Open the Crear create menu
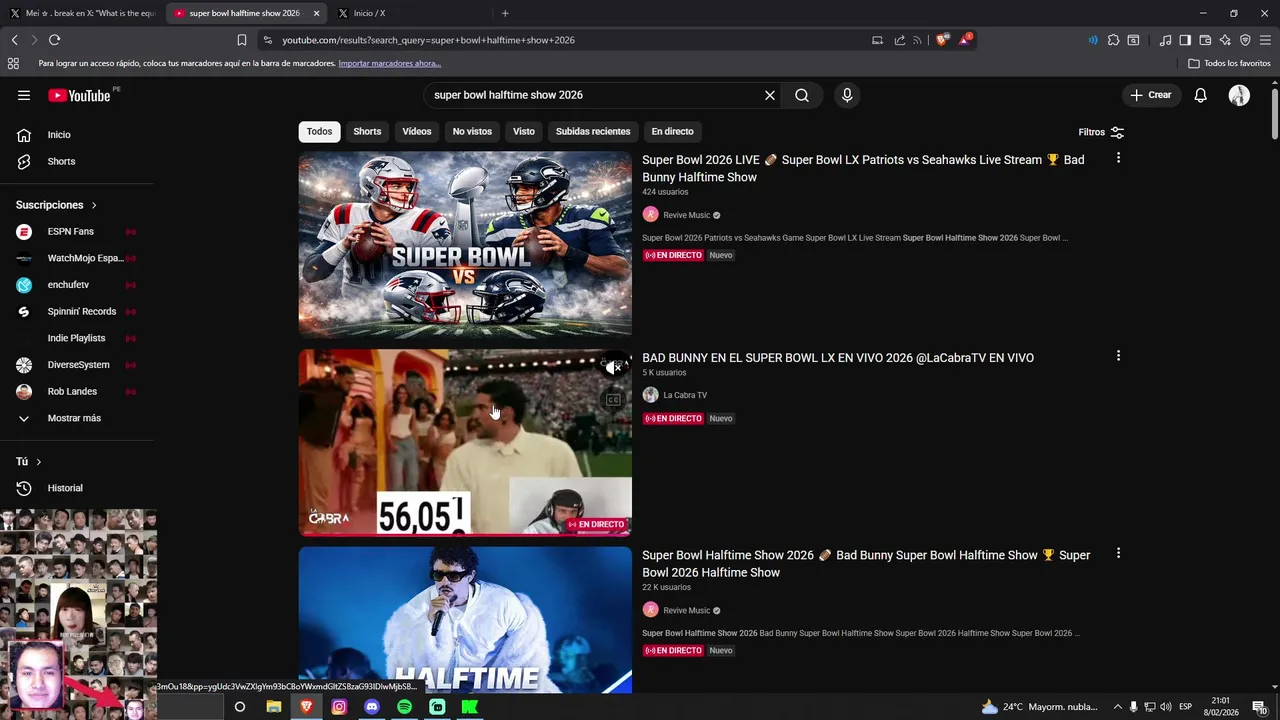This screenshot has height=720, width=1280. 1151,95
